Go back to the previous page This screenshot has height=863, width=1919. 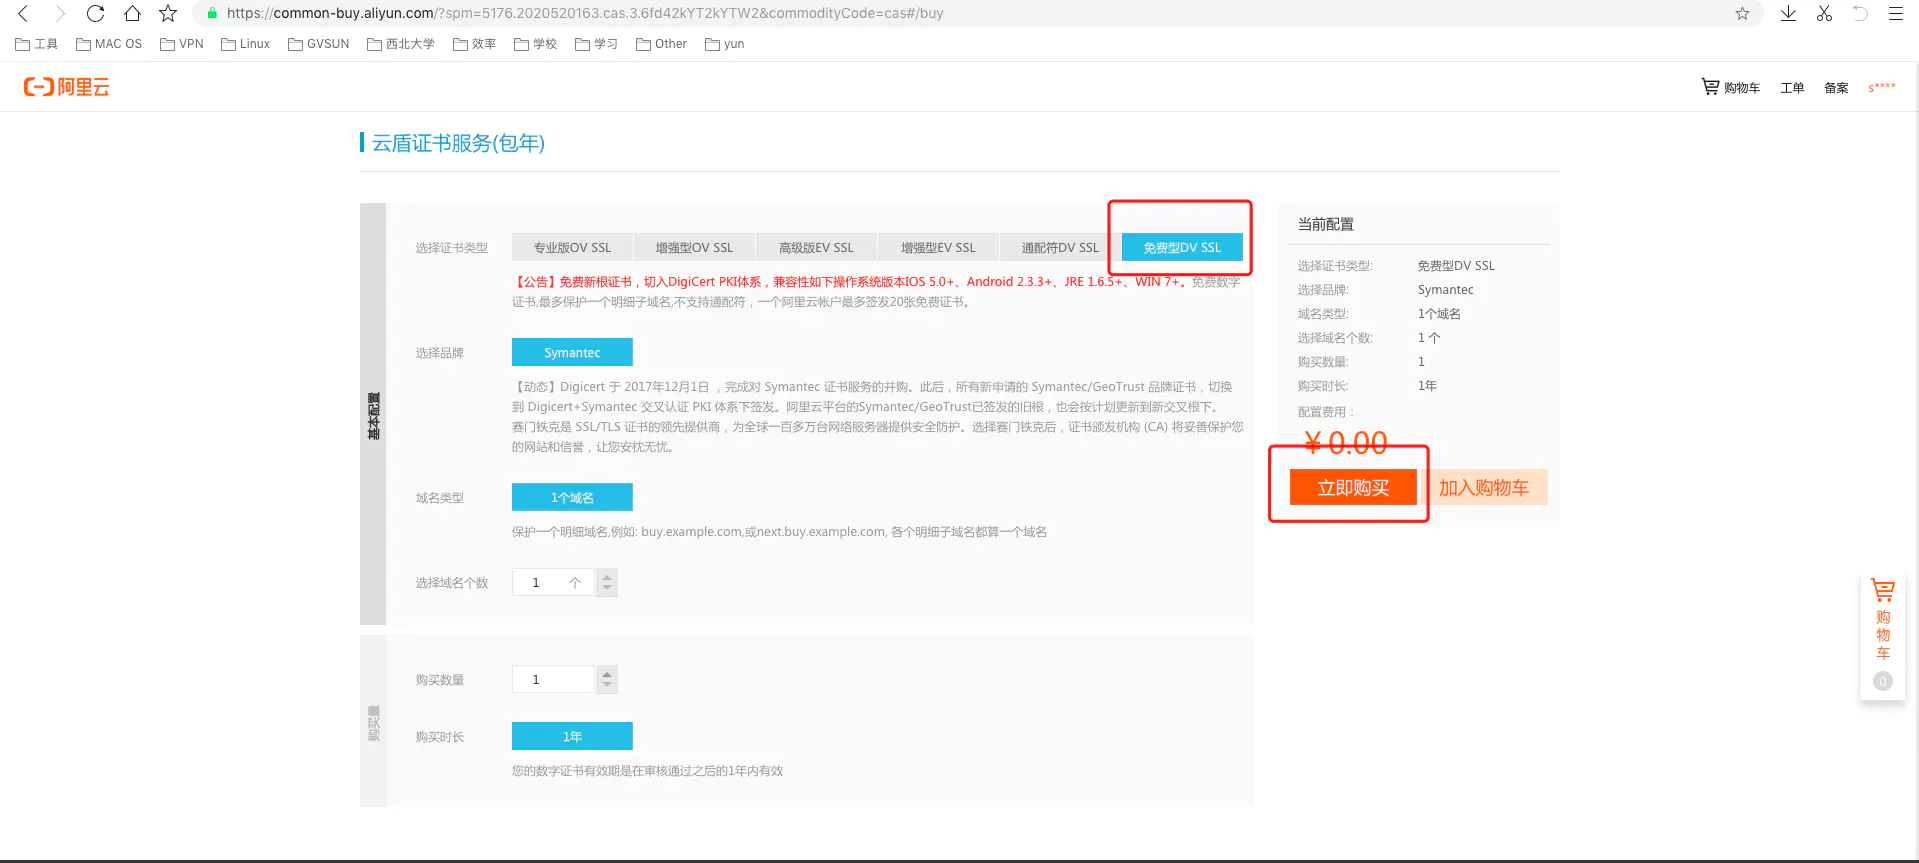23,13
